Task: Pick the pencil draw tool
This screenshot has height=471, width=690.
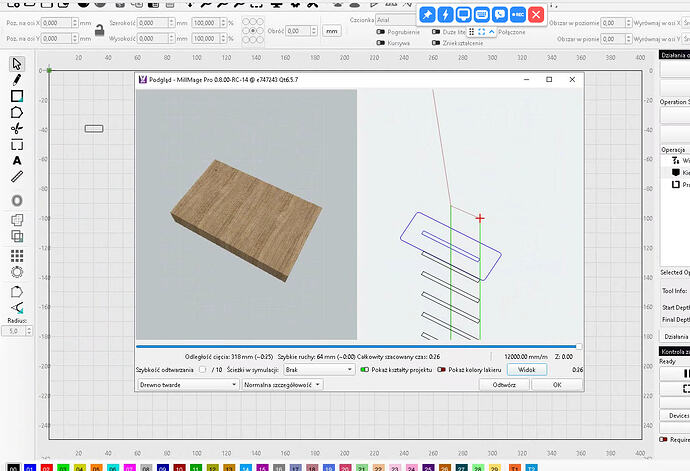Action: click(x=17, y=80)
